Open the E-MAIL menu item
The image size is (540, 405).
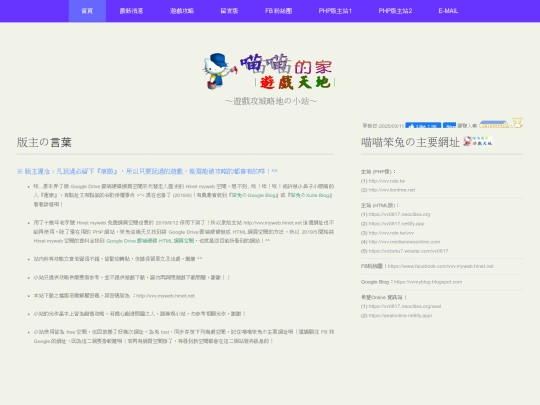(x=448, y=11)
